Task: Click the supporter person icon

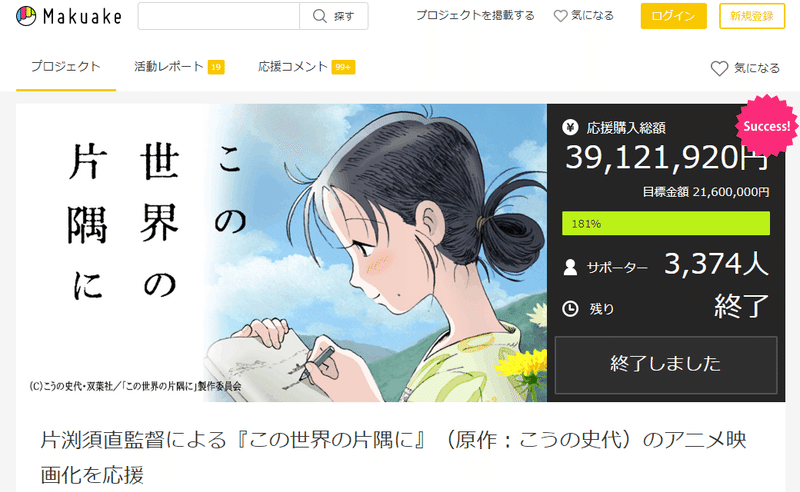Action: pyautogui.click(x=570, y=267)
